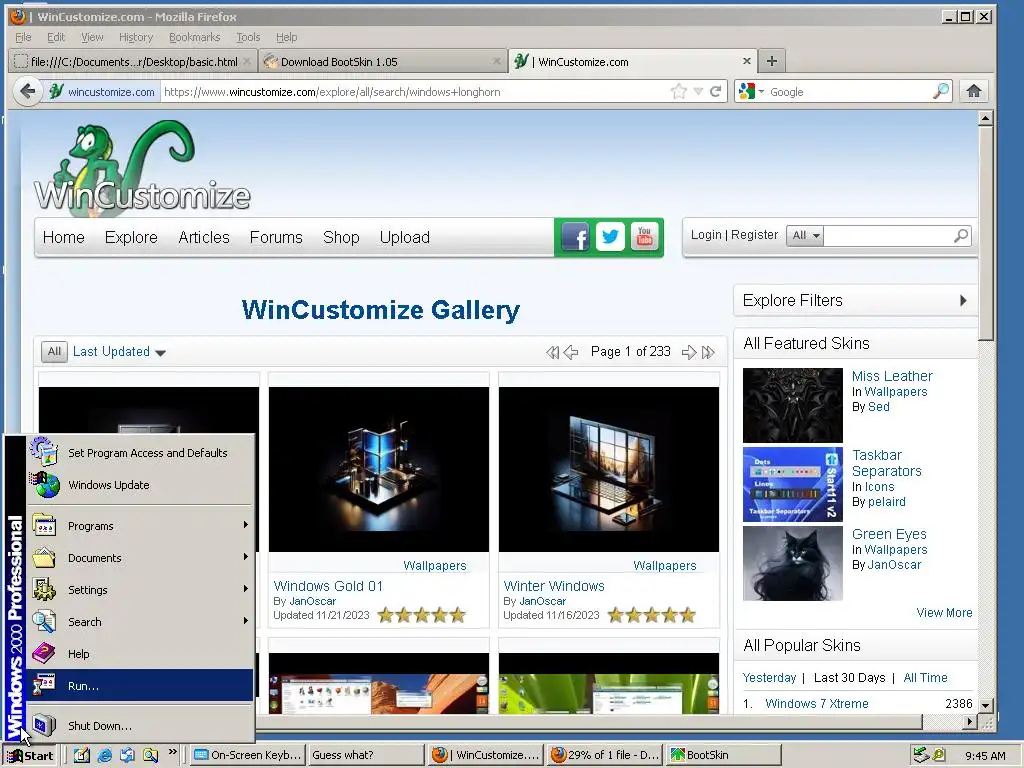Open the Explore navigation link
This screenshot has height=768, width=1024.
[x=131, y=237]
